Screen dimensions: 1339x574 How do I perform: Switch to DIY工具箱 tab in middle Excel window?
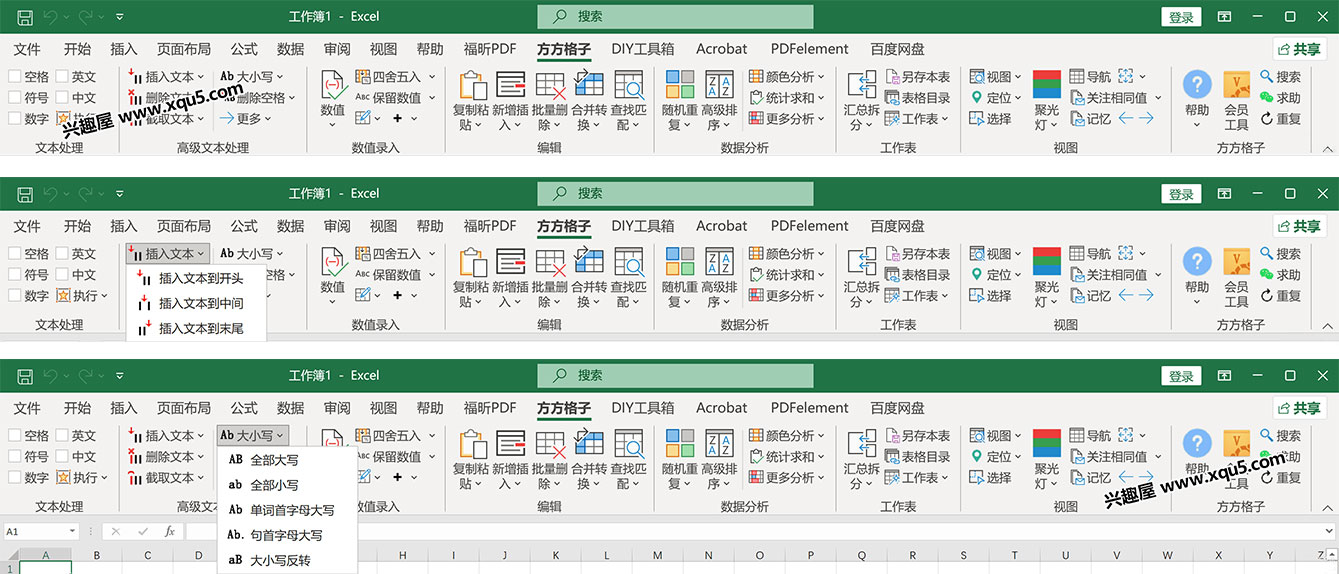tap(643, 226)
